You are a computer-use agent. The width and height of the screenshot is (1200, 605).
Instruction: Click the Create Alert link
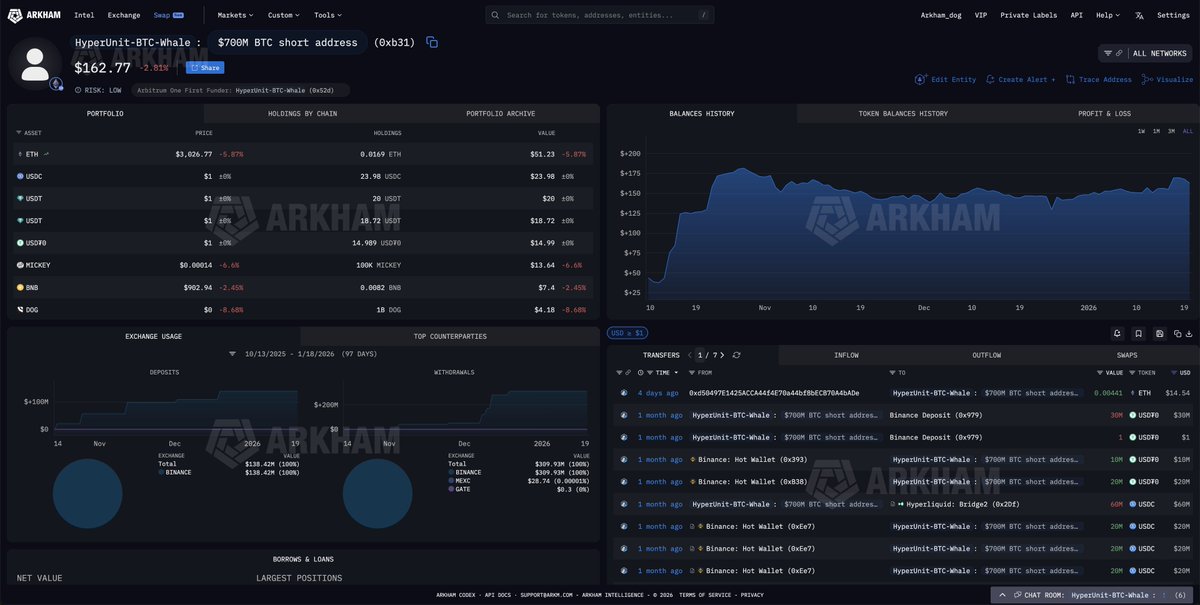[x=1020, y=79]
